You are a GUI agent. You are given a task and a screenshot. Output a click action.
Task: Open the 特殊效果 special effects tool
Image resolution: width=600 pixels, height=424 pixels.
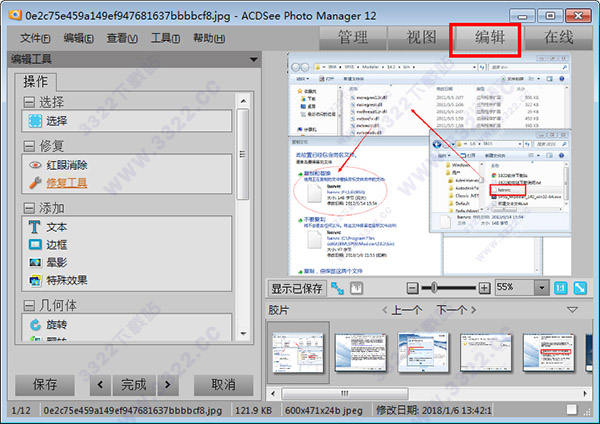(58, 280)
